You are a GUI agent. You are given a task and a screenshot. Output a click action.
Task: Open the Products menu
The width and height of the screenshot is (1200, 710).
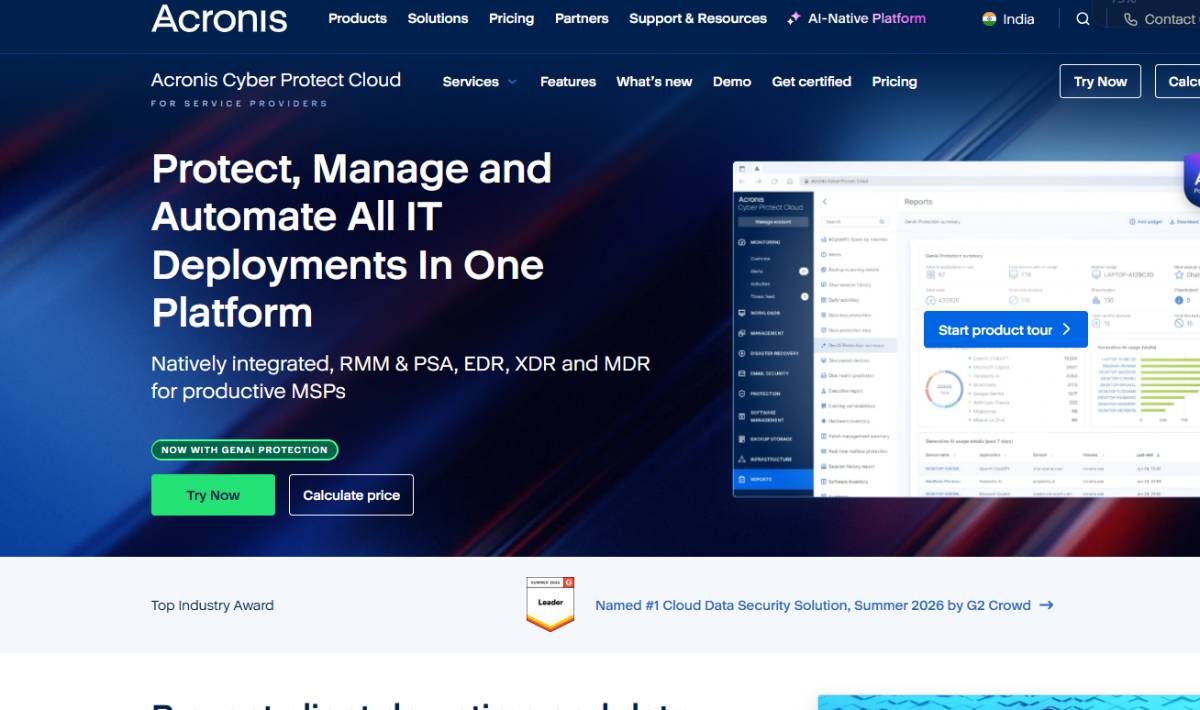pos(357,18)
